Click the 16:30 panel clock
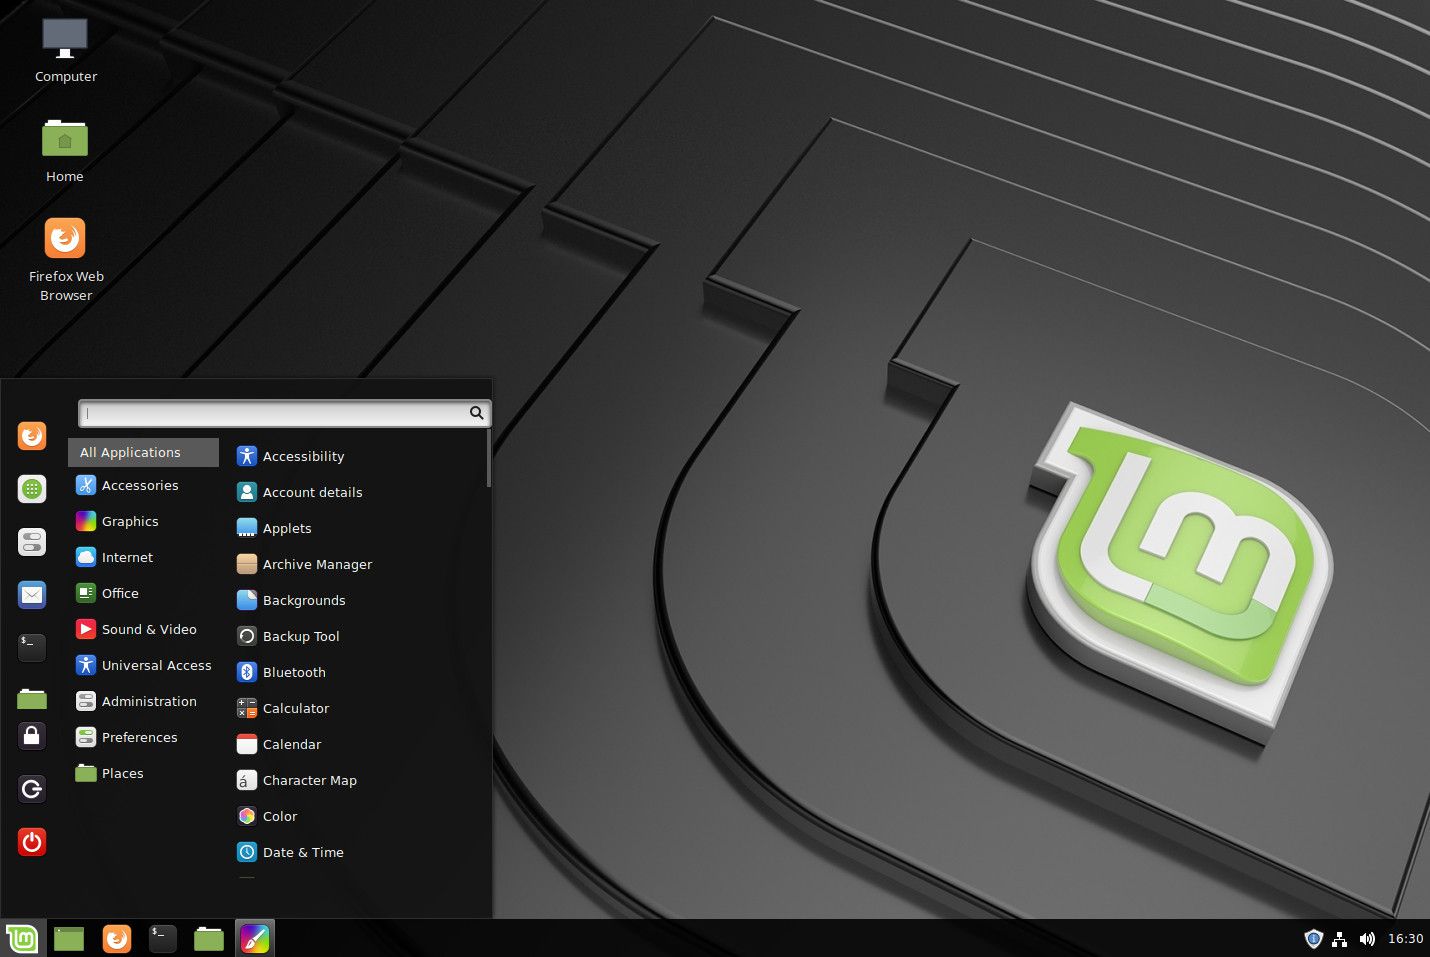Screen dimensions: 1430x957 [1405, 938]
